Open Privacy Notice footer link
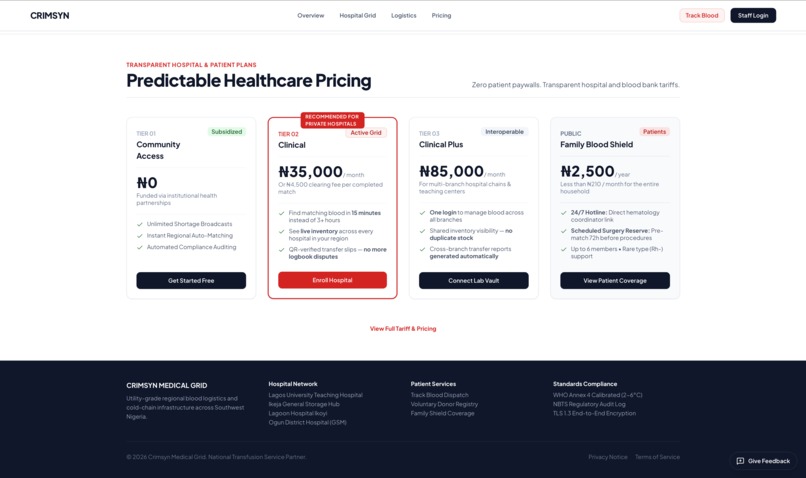806x478 pixels. click(608, 457)
